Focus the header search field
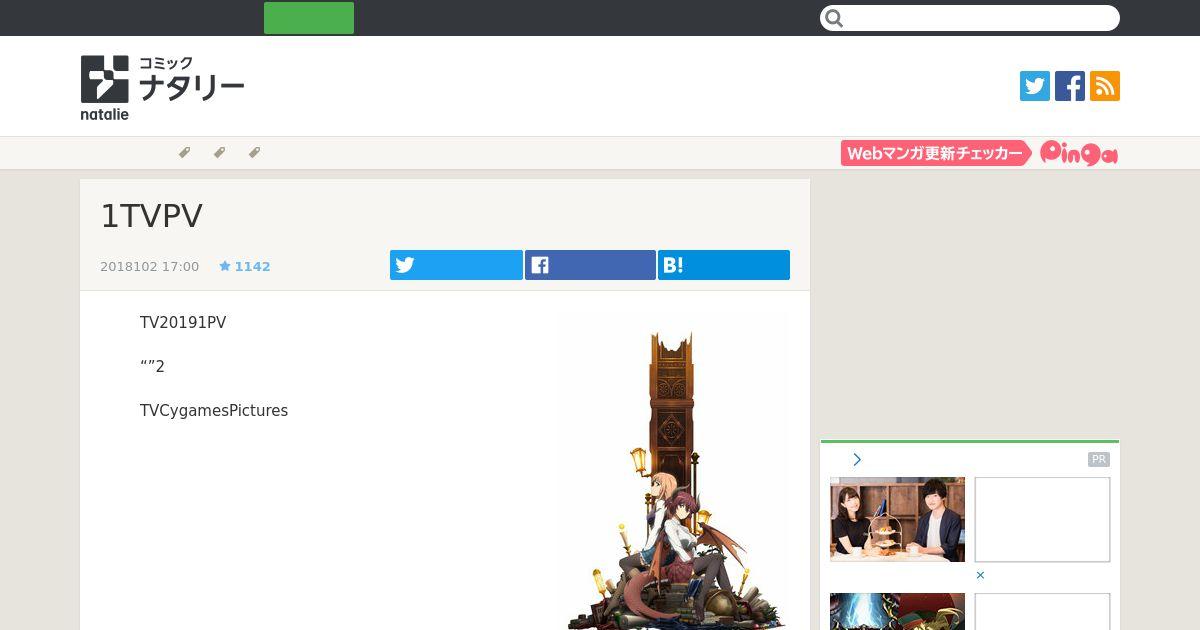The image size is (1200, 630). (x=969, y=18)
